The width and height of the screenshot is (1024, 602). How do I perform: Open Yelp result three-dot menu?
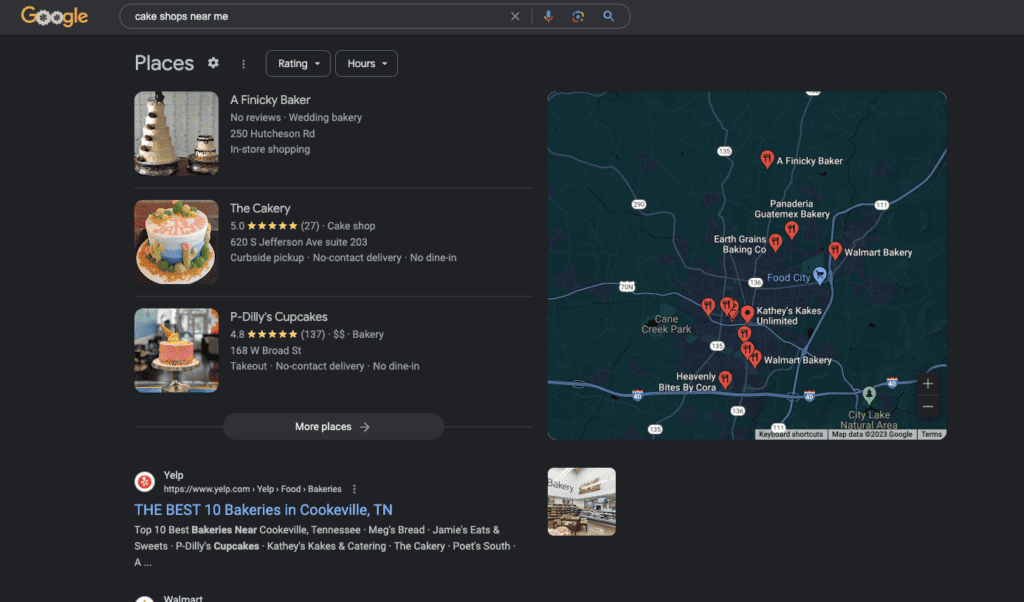[355, 489]
